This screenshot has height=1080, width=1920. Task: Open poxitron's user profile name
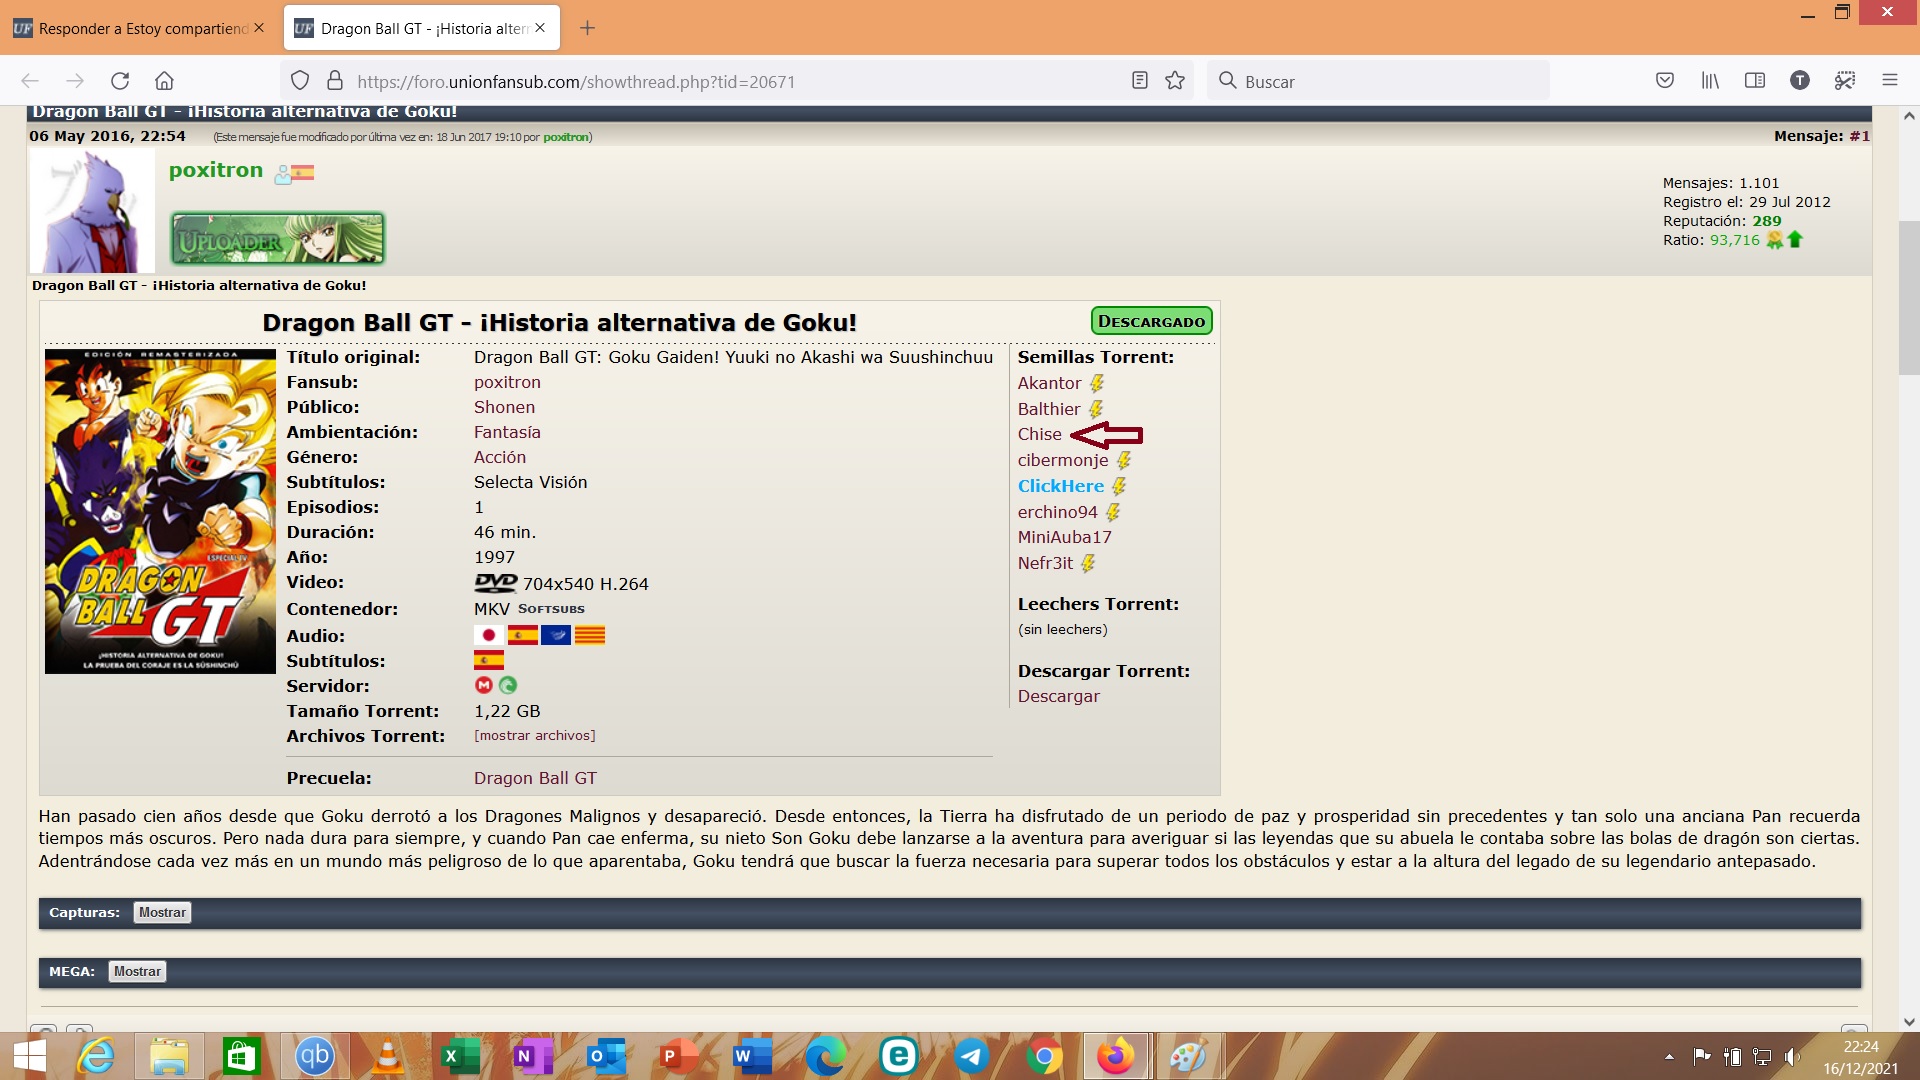click(216, 170)
